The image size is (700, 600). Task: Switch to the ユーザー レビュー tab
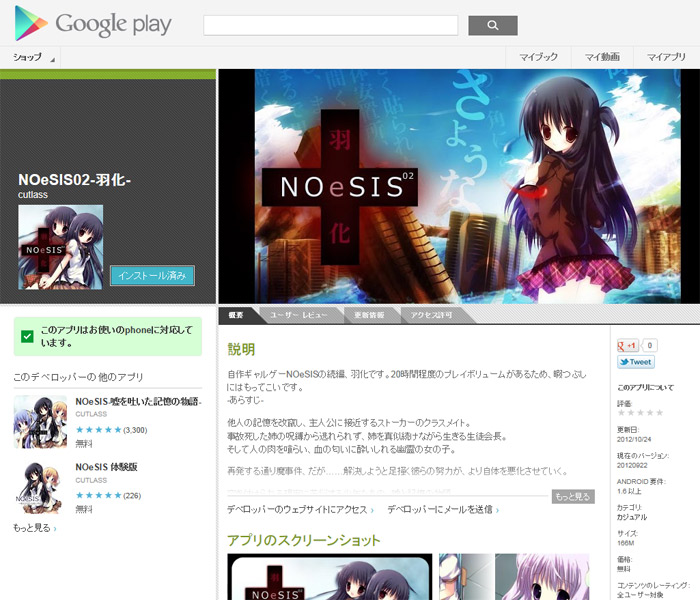(x=298, y=315)
